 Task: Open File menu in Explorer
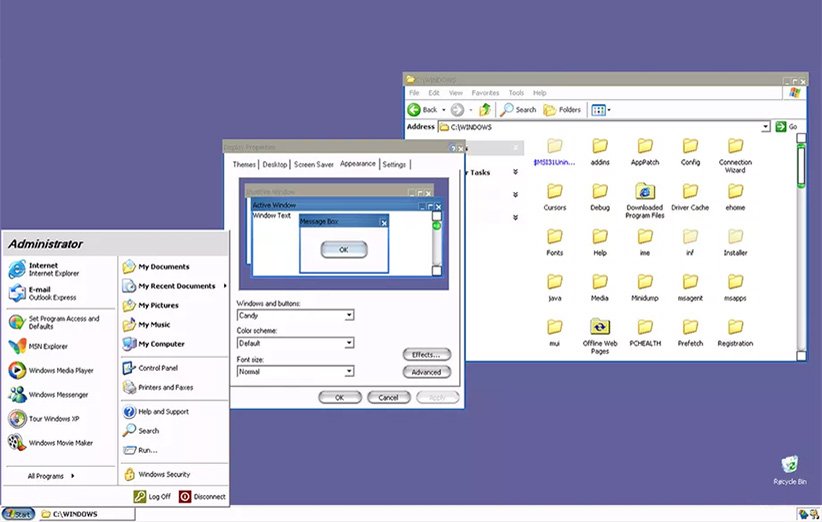(x=414, y=93)
